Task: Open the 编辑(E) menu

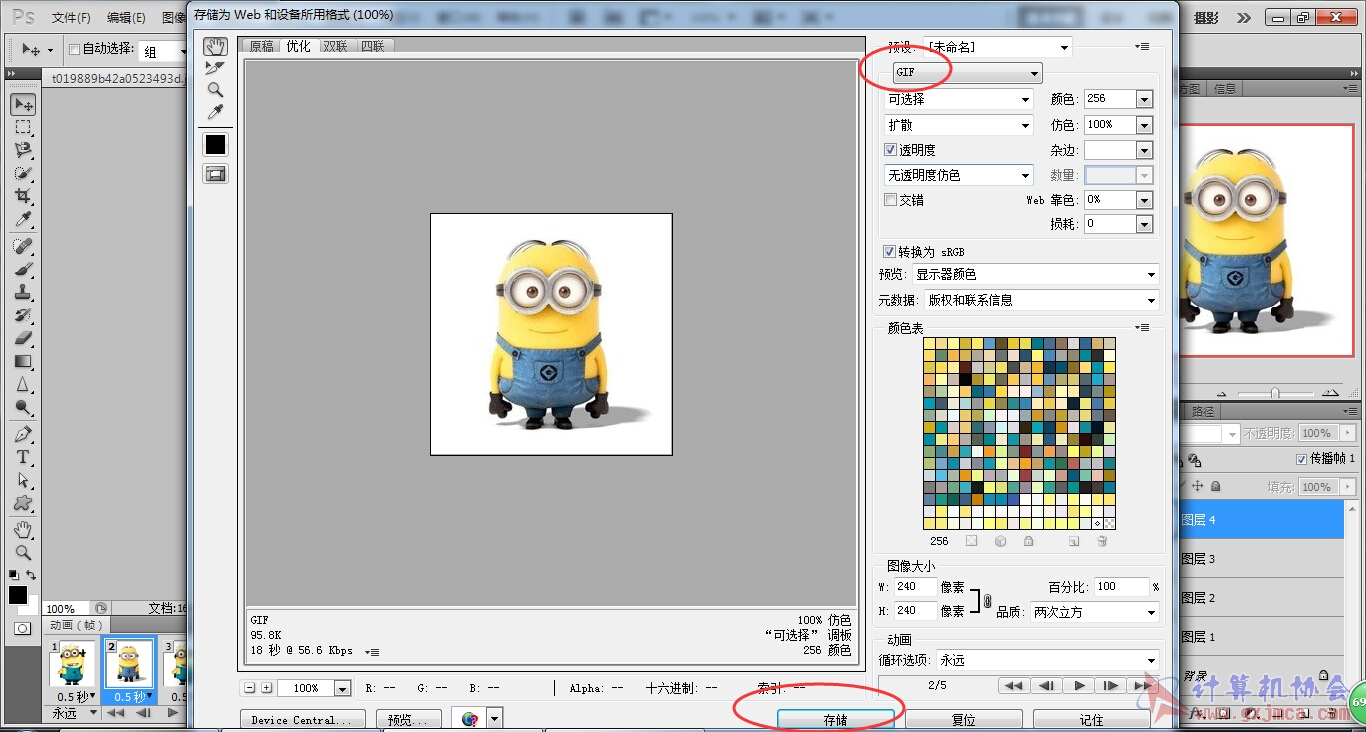Action: [x=126, y=18]
